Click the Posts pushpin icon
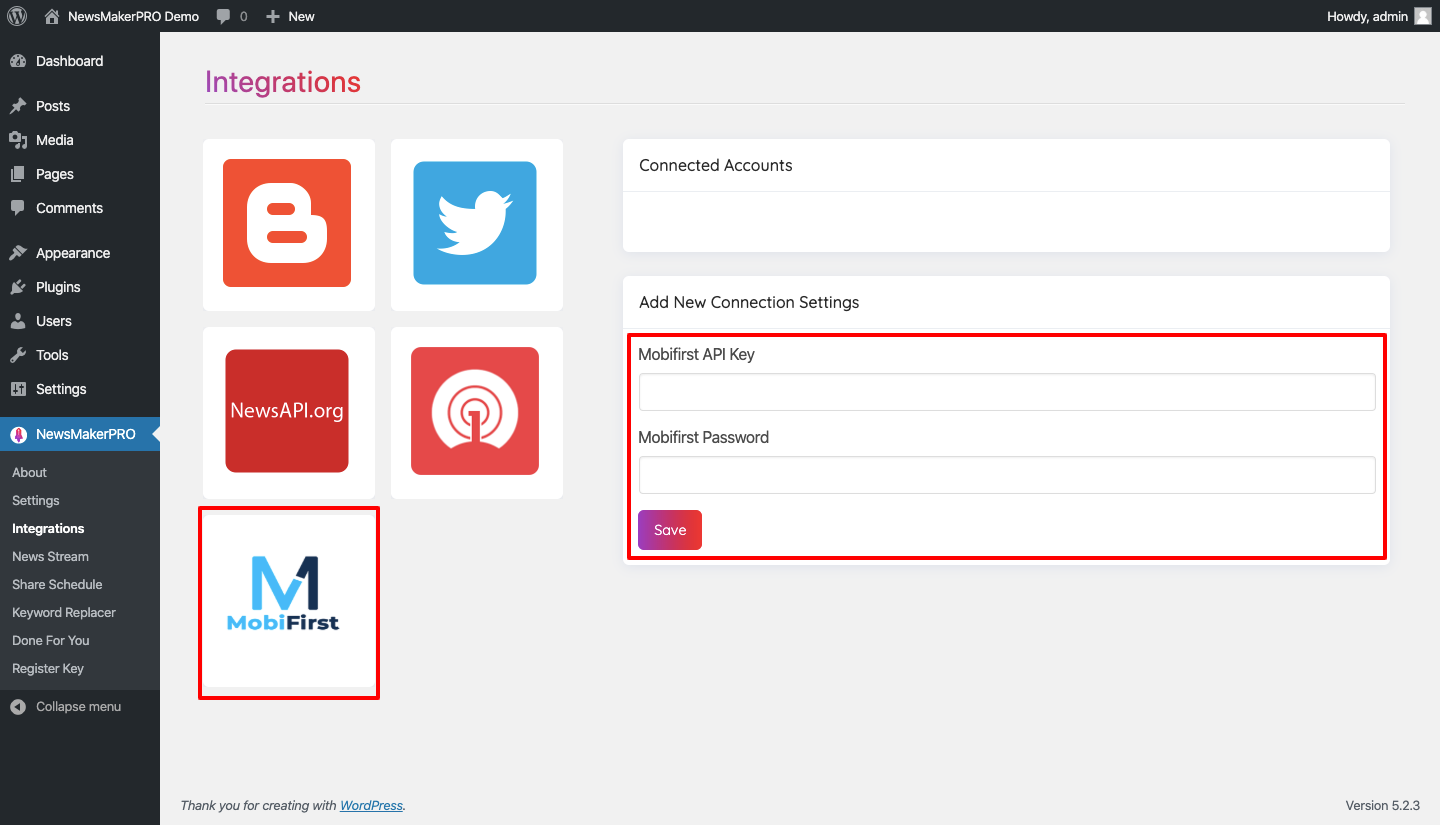The width and height of the screenshot is (1440, 825). click(x=18, y=106)
